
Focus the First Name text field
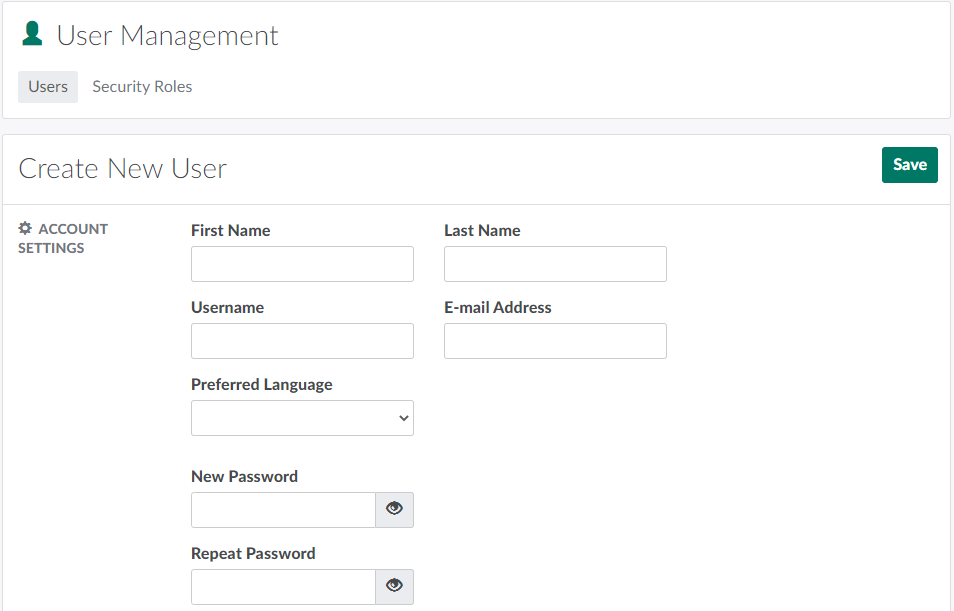[x=302, y=264]
